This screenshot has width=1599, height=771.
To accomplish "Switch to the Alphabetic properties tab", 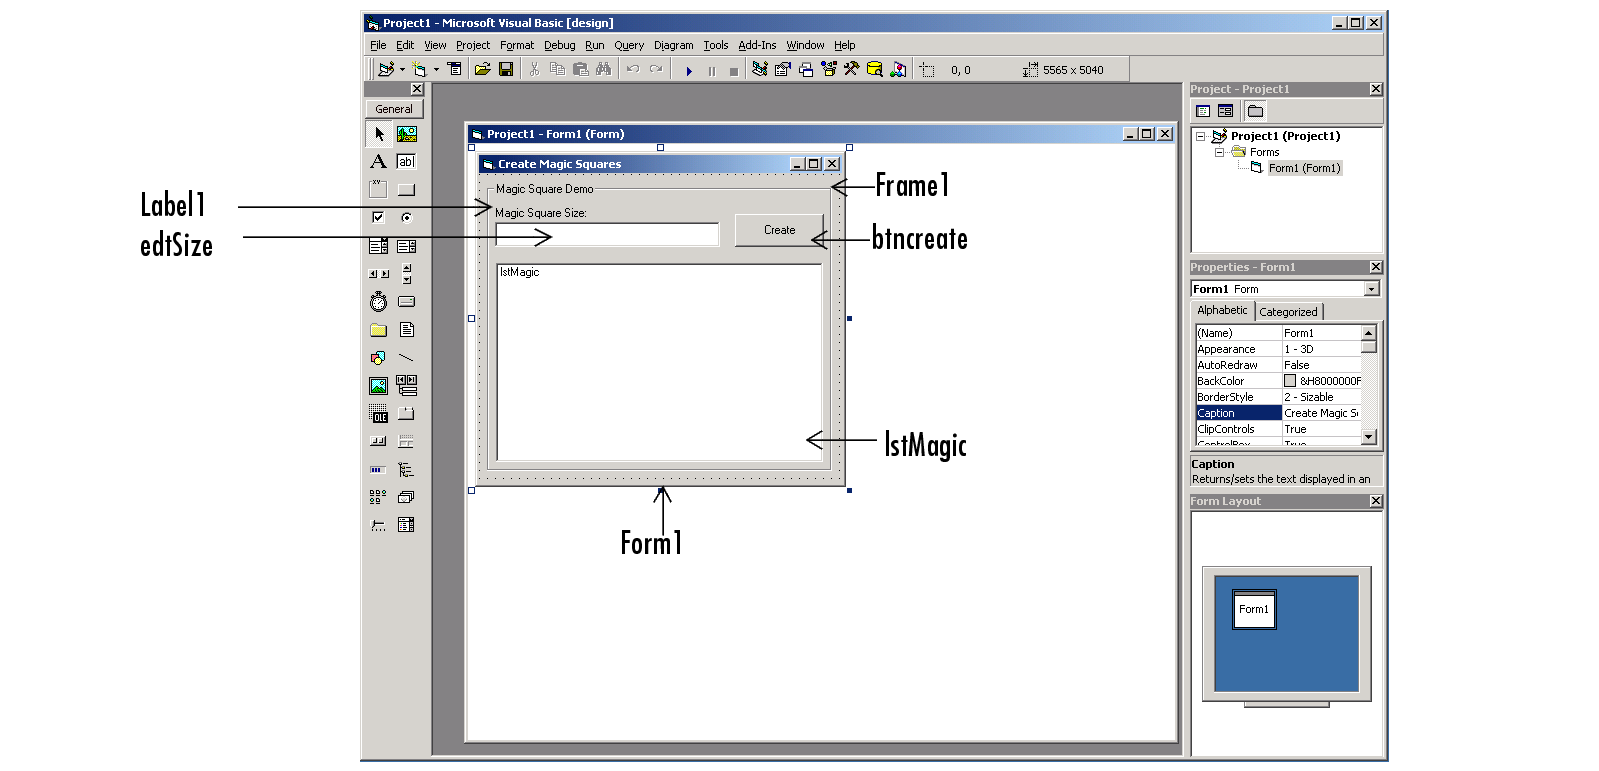I will click(x=1222, y=310).
